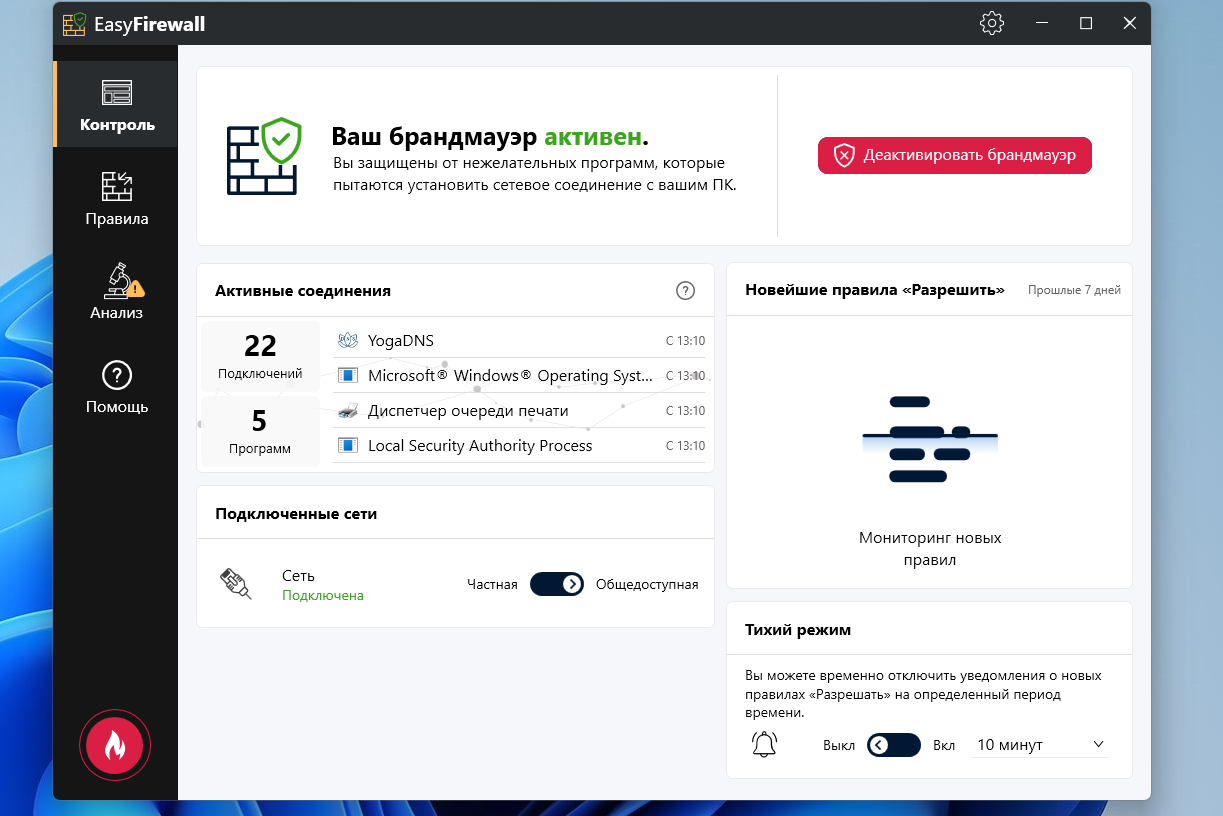This screenshot has height=816, width=1223.
Task: Minimize the EasyFirewall window
Action: (x=1042, y=24)
